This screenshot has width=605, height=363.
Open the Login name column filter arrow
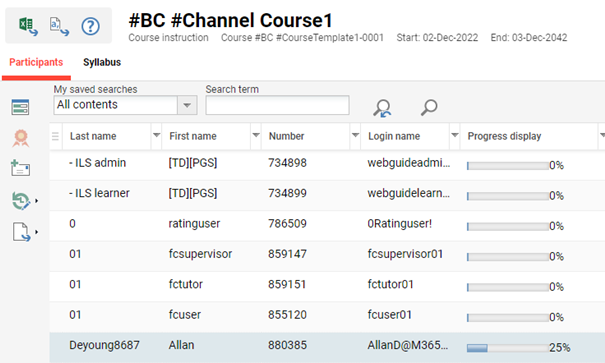455,136
